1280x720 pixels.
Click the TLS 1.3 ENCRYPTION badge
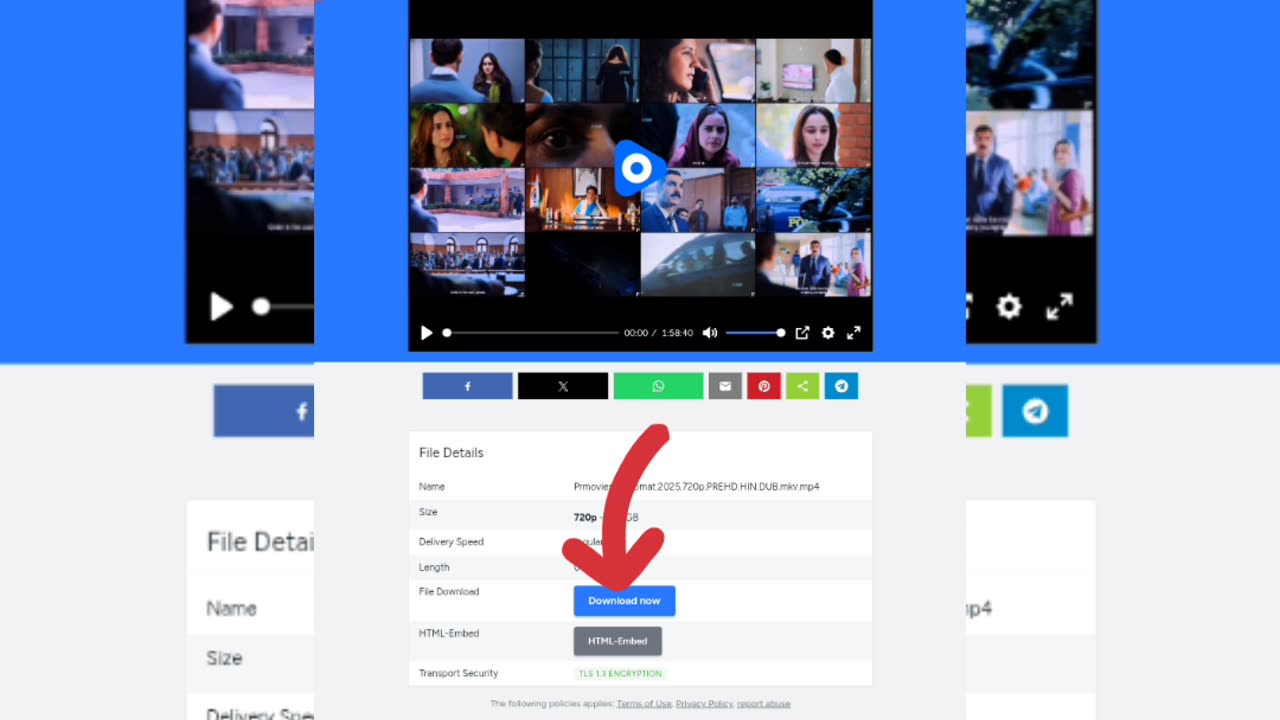[621, 674]
